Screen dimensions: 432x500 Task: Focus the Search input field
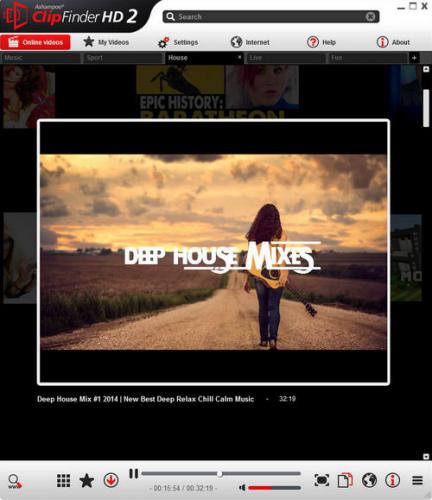coord(271,17)
